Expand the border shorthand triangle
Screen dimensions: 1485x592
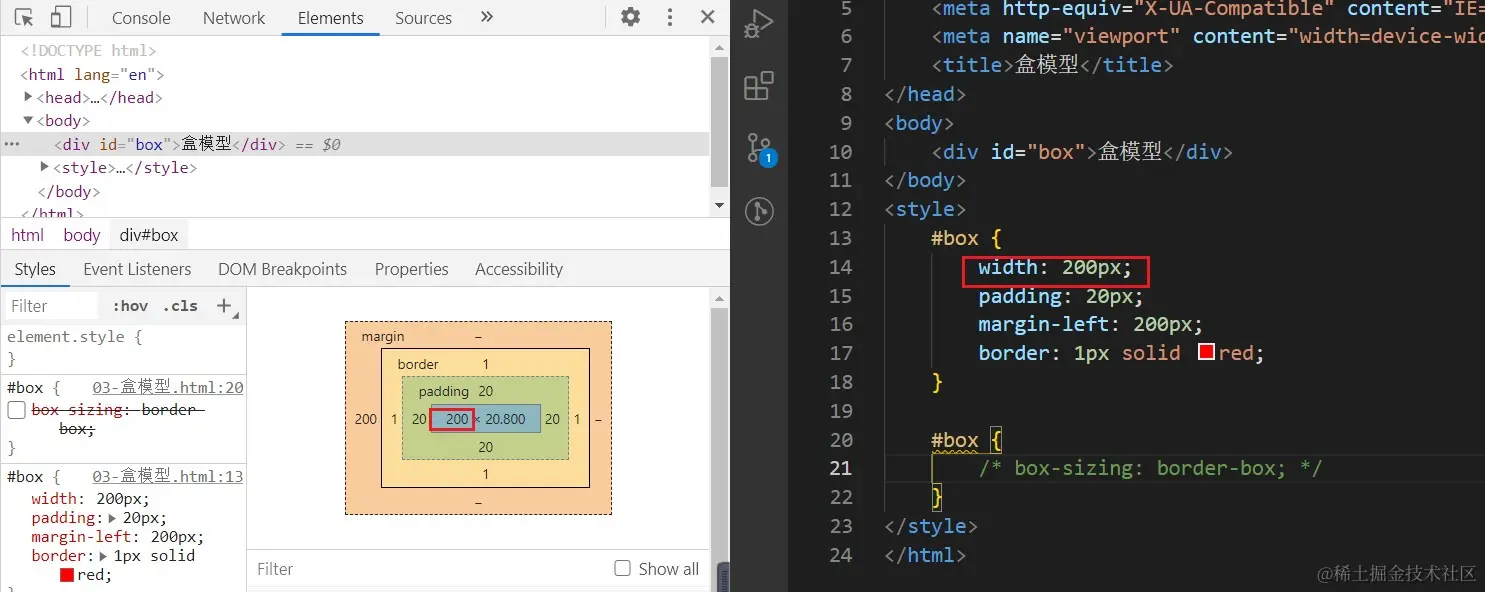coord(103,556)
